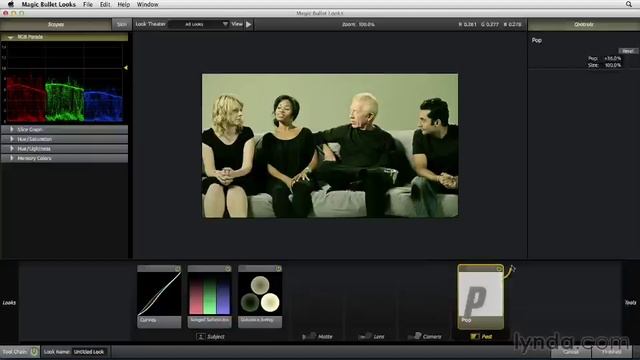Click the R 0.261 readout
This screenshot has width=640, height=360.
pyautogui.click(x=467, y=24)
